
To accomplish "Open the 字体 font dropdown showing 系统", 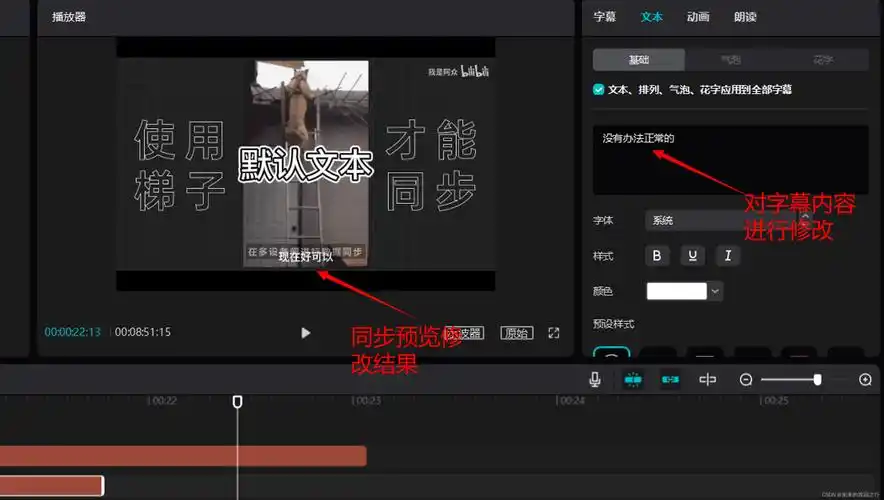I will click(727, 220).
